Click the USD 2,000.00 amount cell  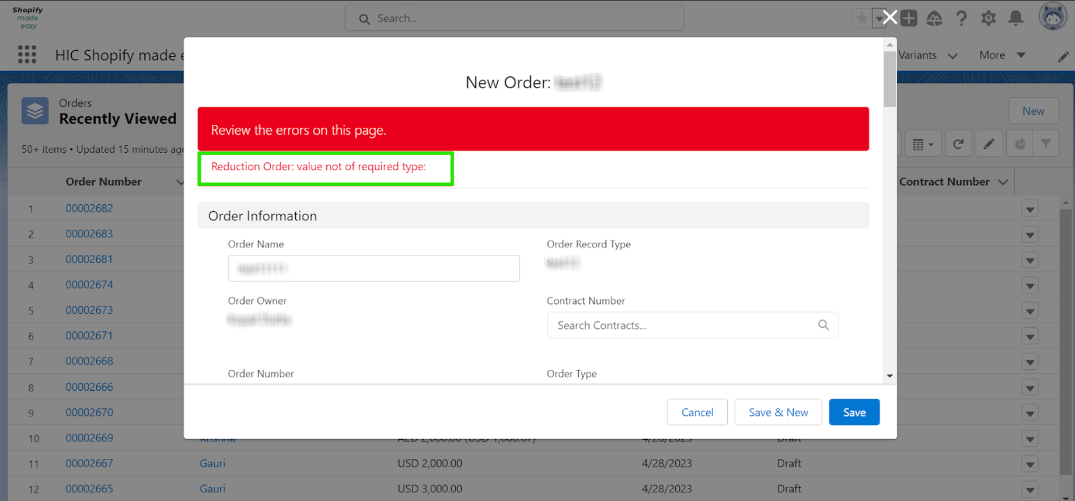430,463
